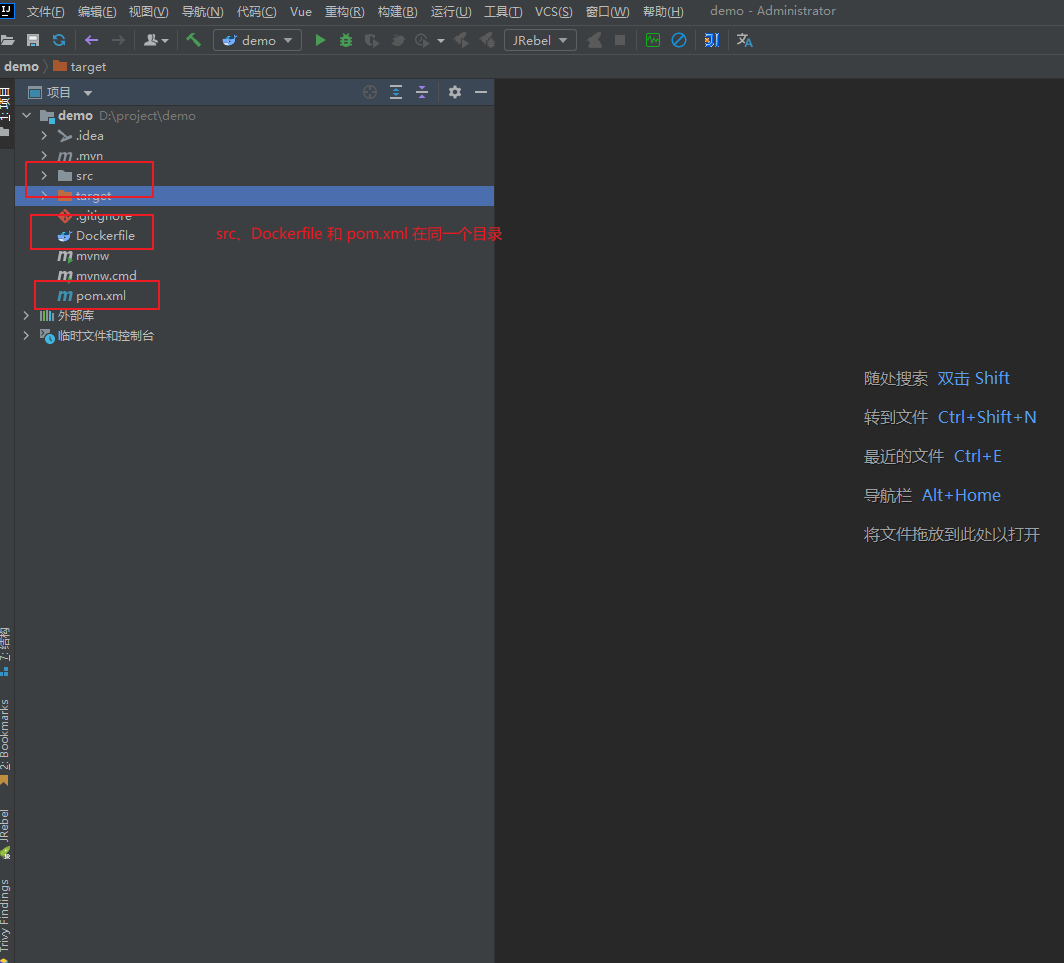Expand the 外部库 node
1064x963 pixels.
[26, 316]
